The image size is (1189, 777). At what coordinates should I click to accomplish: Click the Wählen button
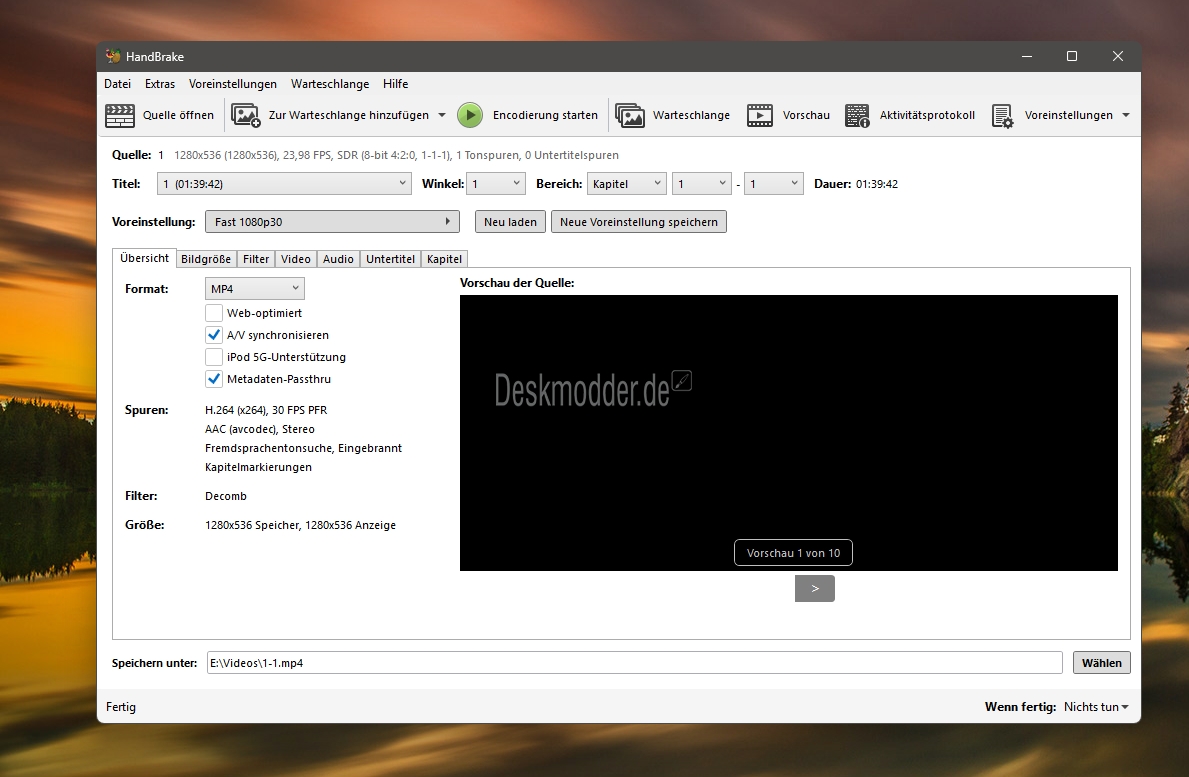point(1101,662)
